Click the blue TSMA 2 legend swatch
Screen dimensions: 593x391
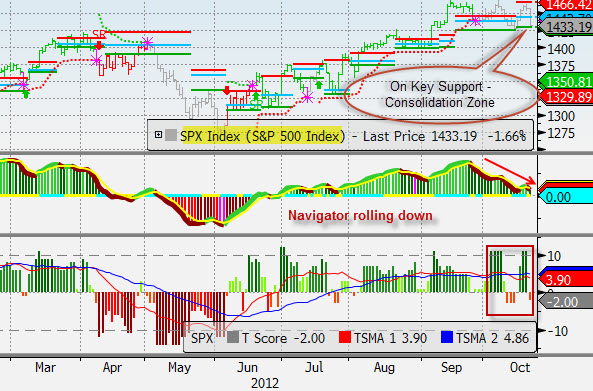pos(447,337)
